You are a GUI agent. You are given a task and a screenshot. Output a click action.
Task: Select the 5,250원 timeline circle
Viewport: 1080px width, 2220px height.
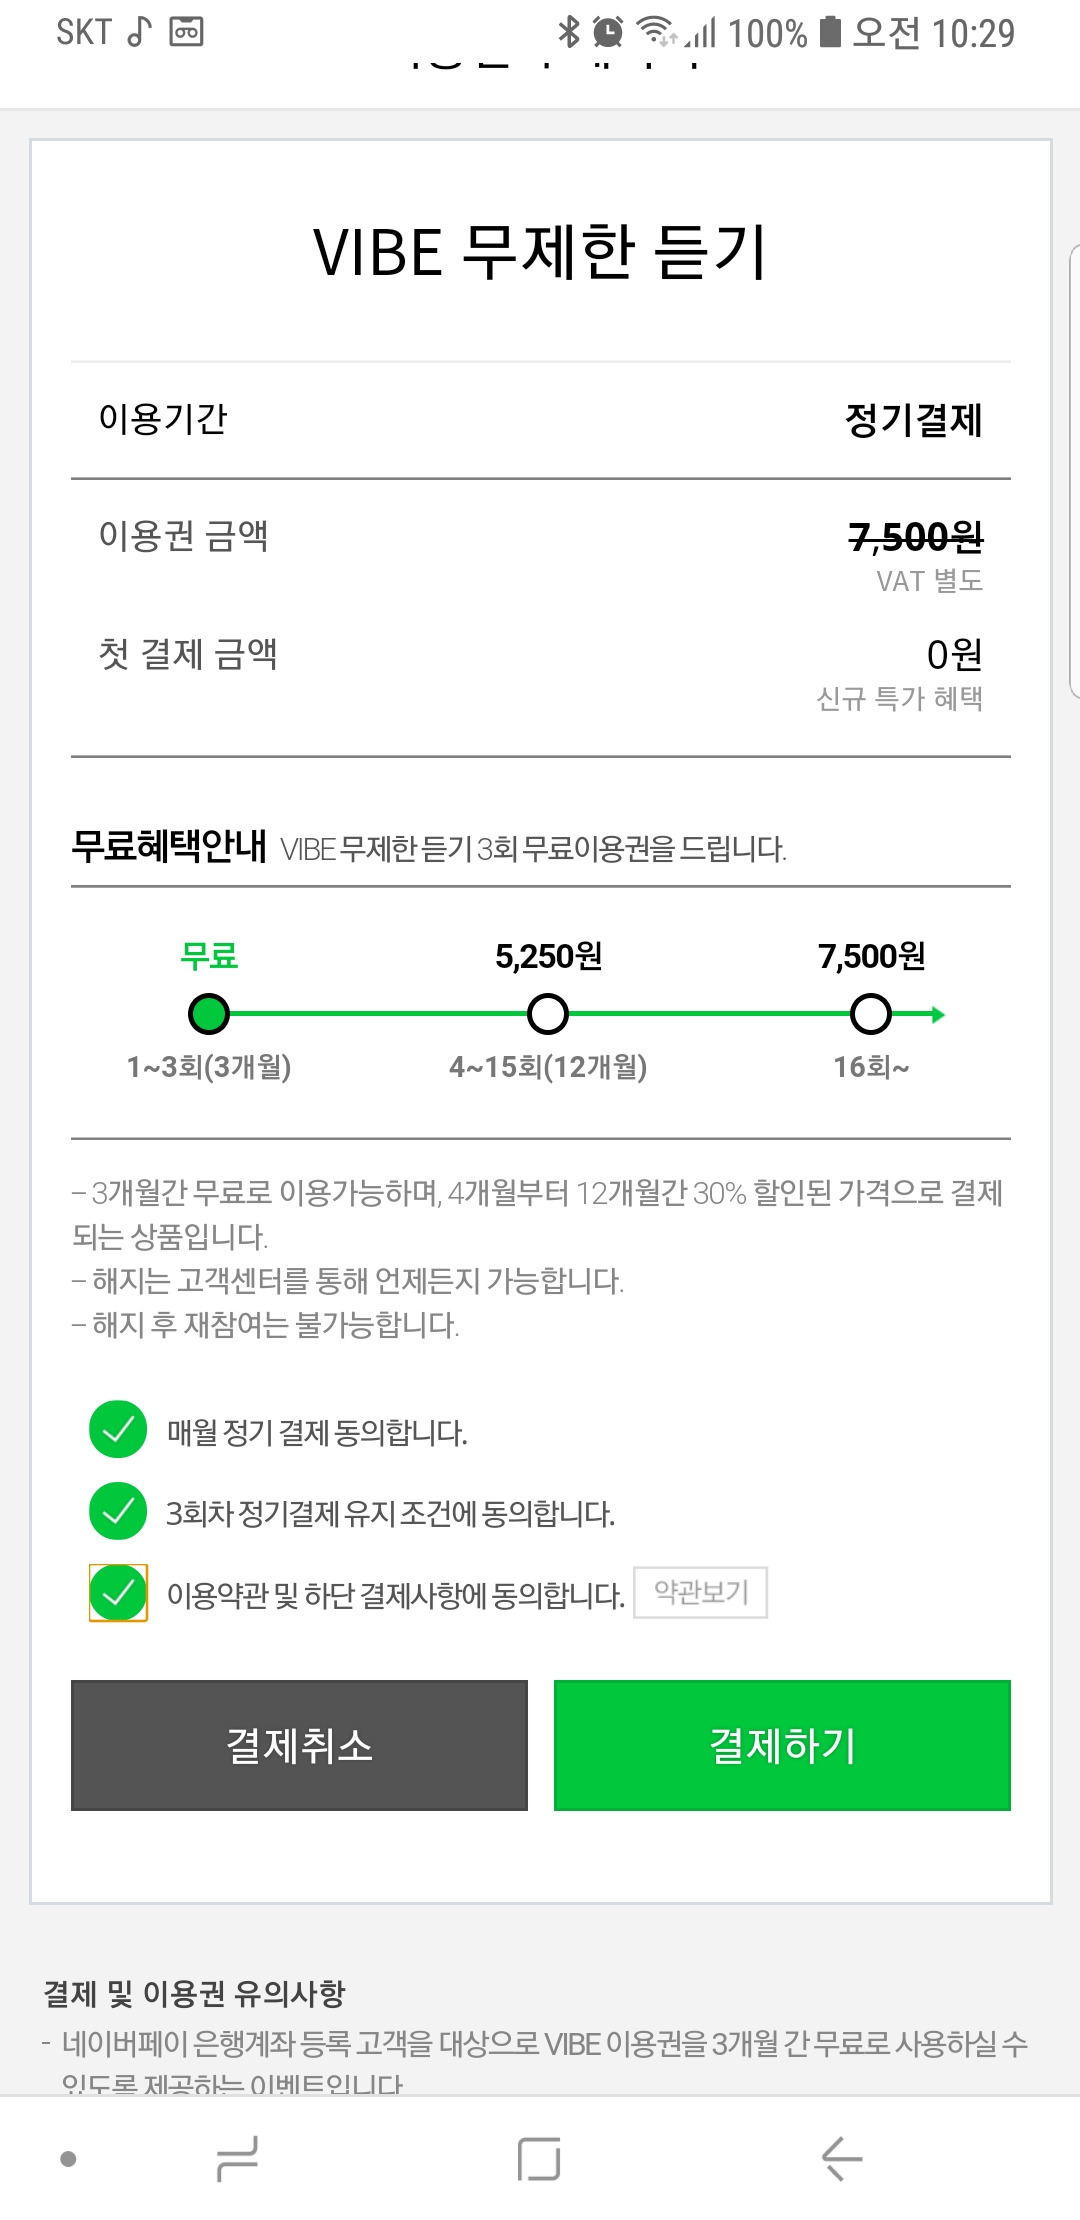click(x=548, y=1014)
